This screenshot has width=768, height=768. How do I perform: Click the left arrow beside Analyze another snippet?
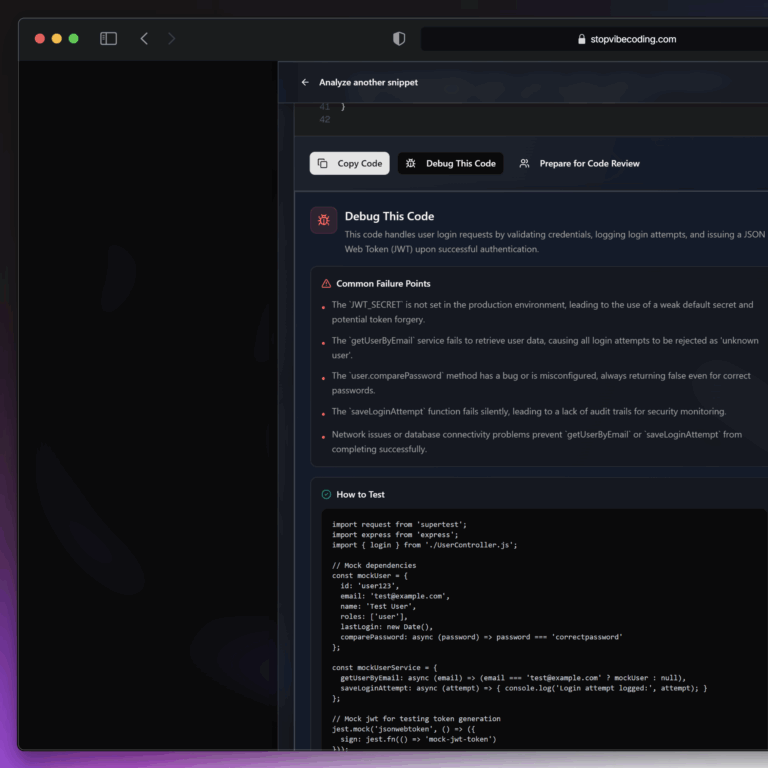pyautogui.click(x=305, y=82)
